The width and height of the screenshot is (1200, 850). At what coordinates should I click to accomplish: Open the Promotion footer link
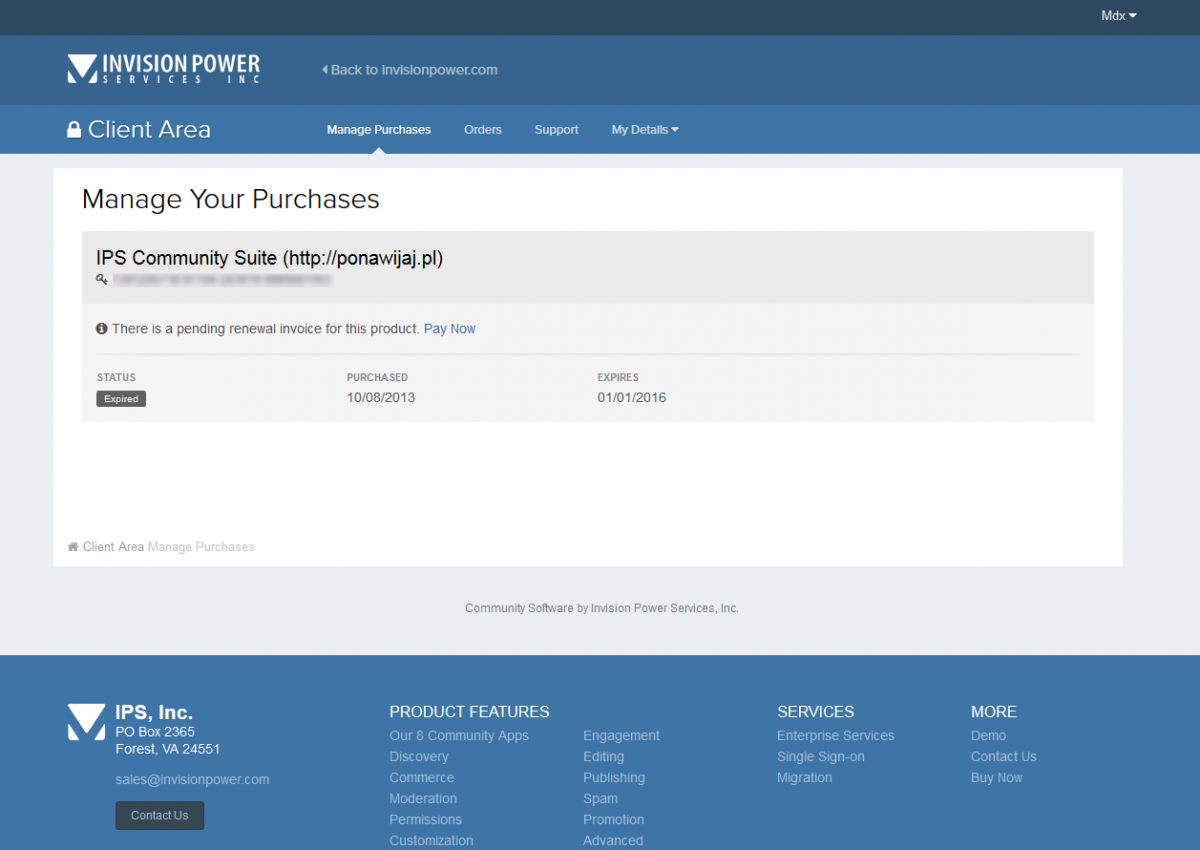[614, 820]
